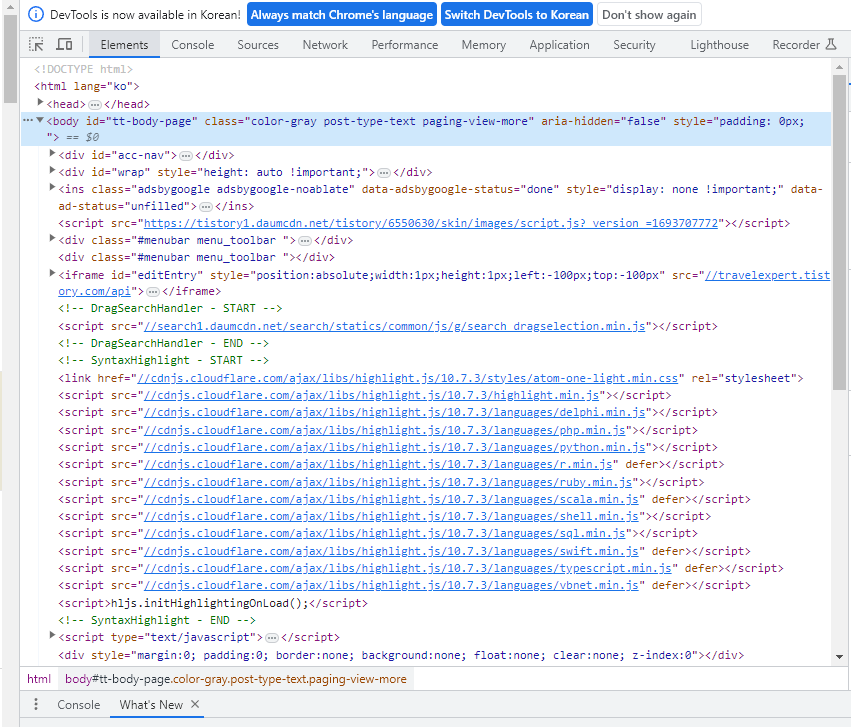Open the Lighthouse tab
Image resolution: width=851 pixels, height=727 pixels.
(720, 44)
